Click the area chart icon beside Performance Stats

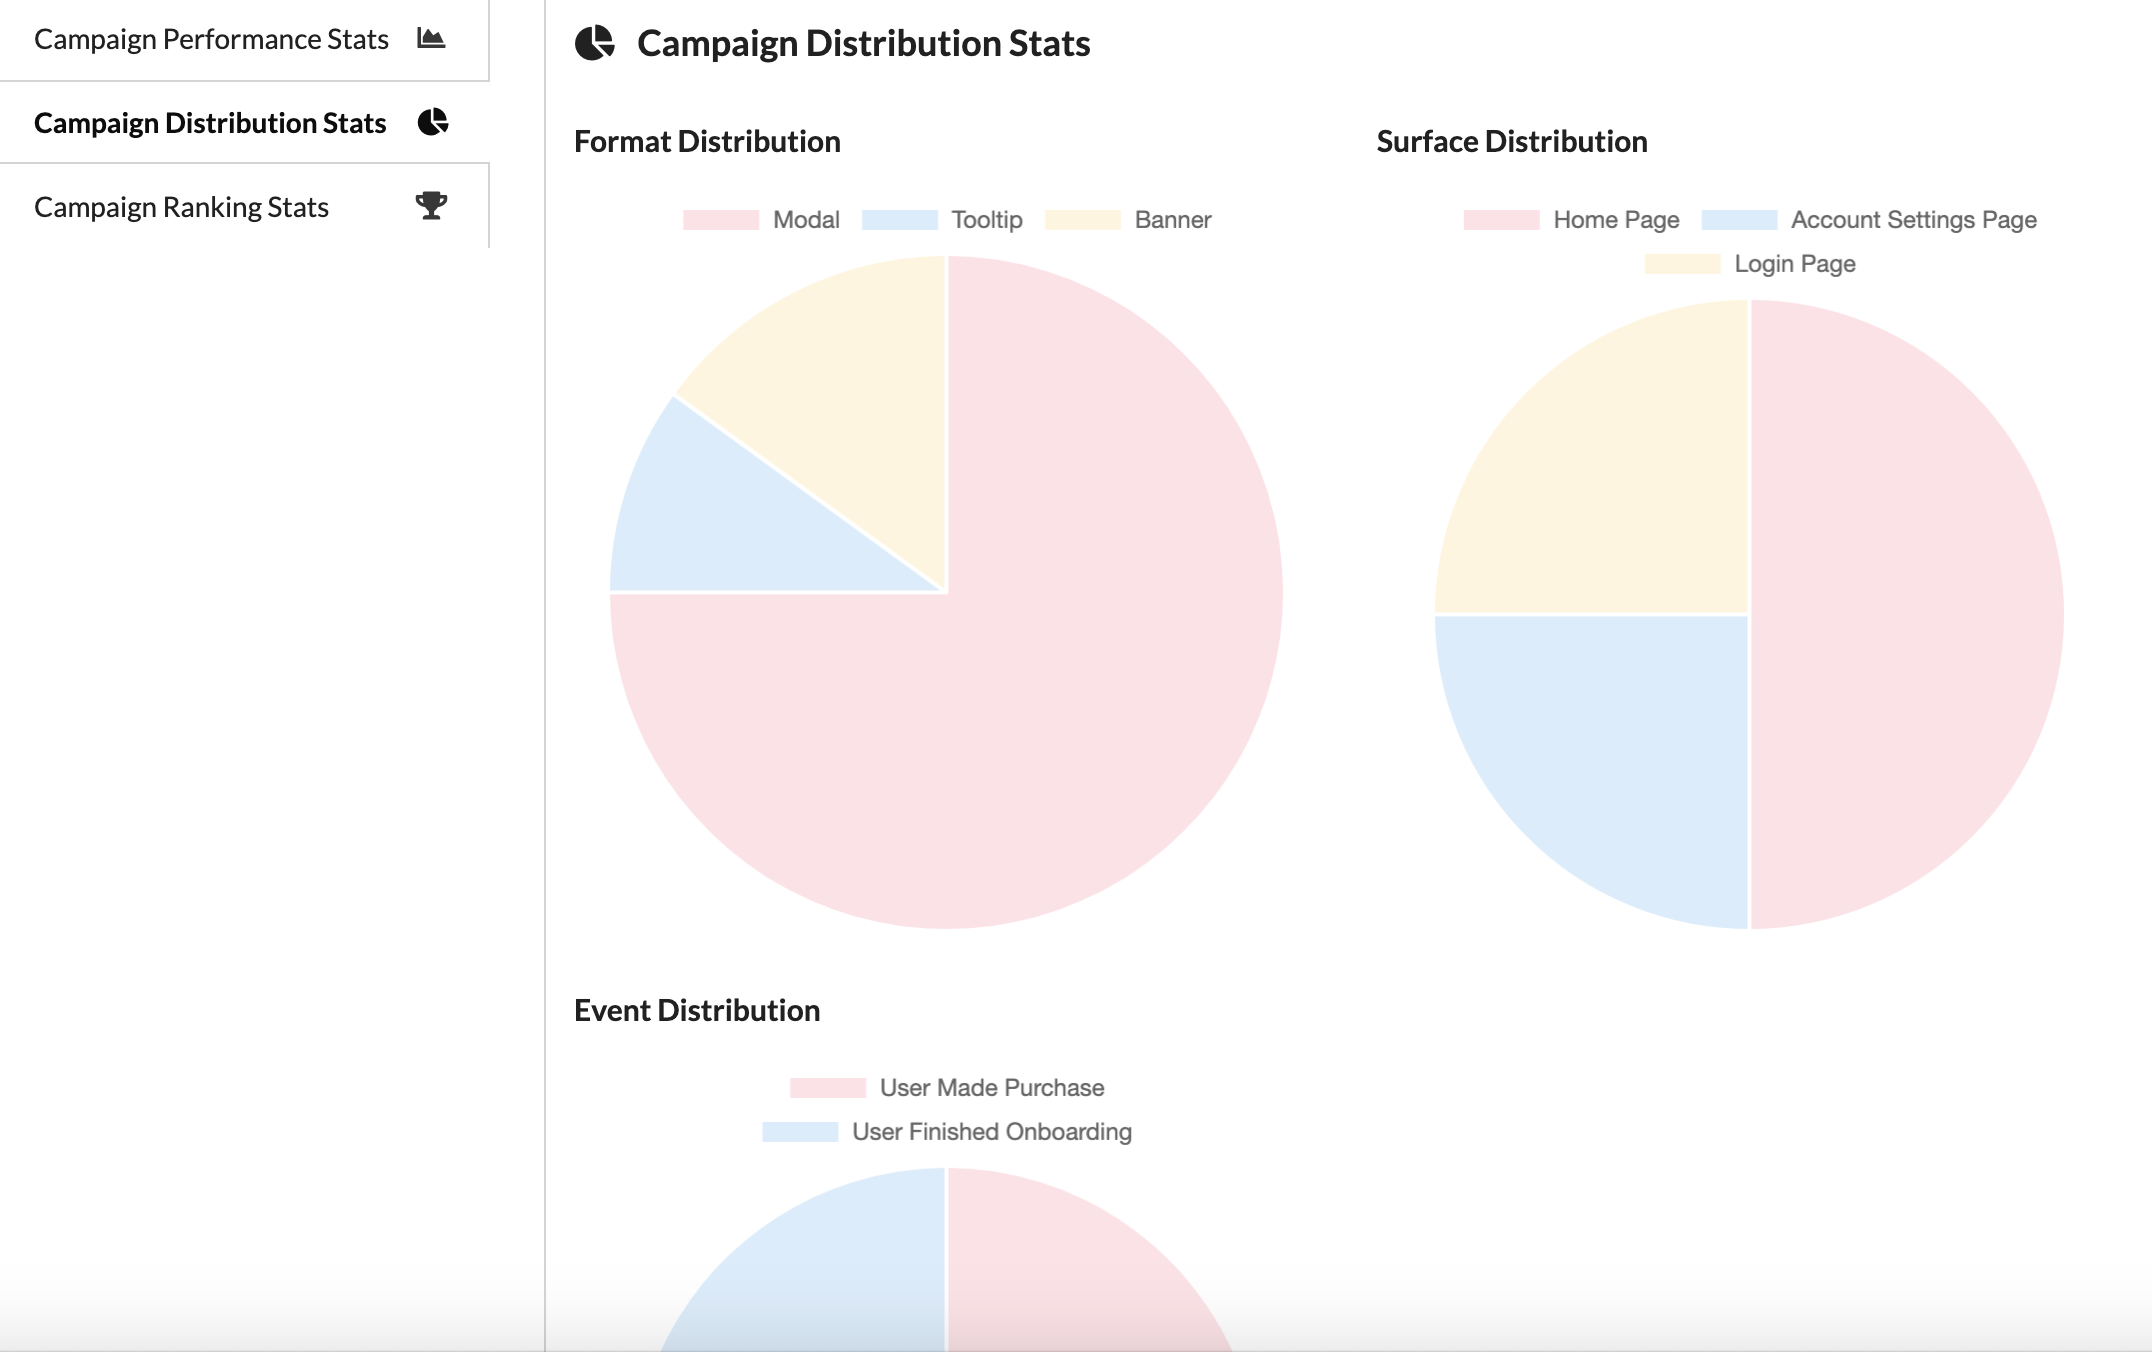click(x=431, y=39)
